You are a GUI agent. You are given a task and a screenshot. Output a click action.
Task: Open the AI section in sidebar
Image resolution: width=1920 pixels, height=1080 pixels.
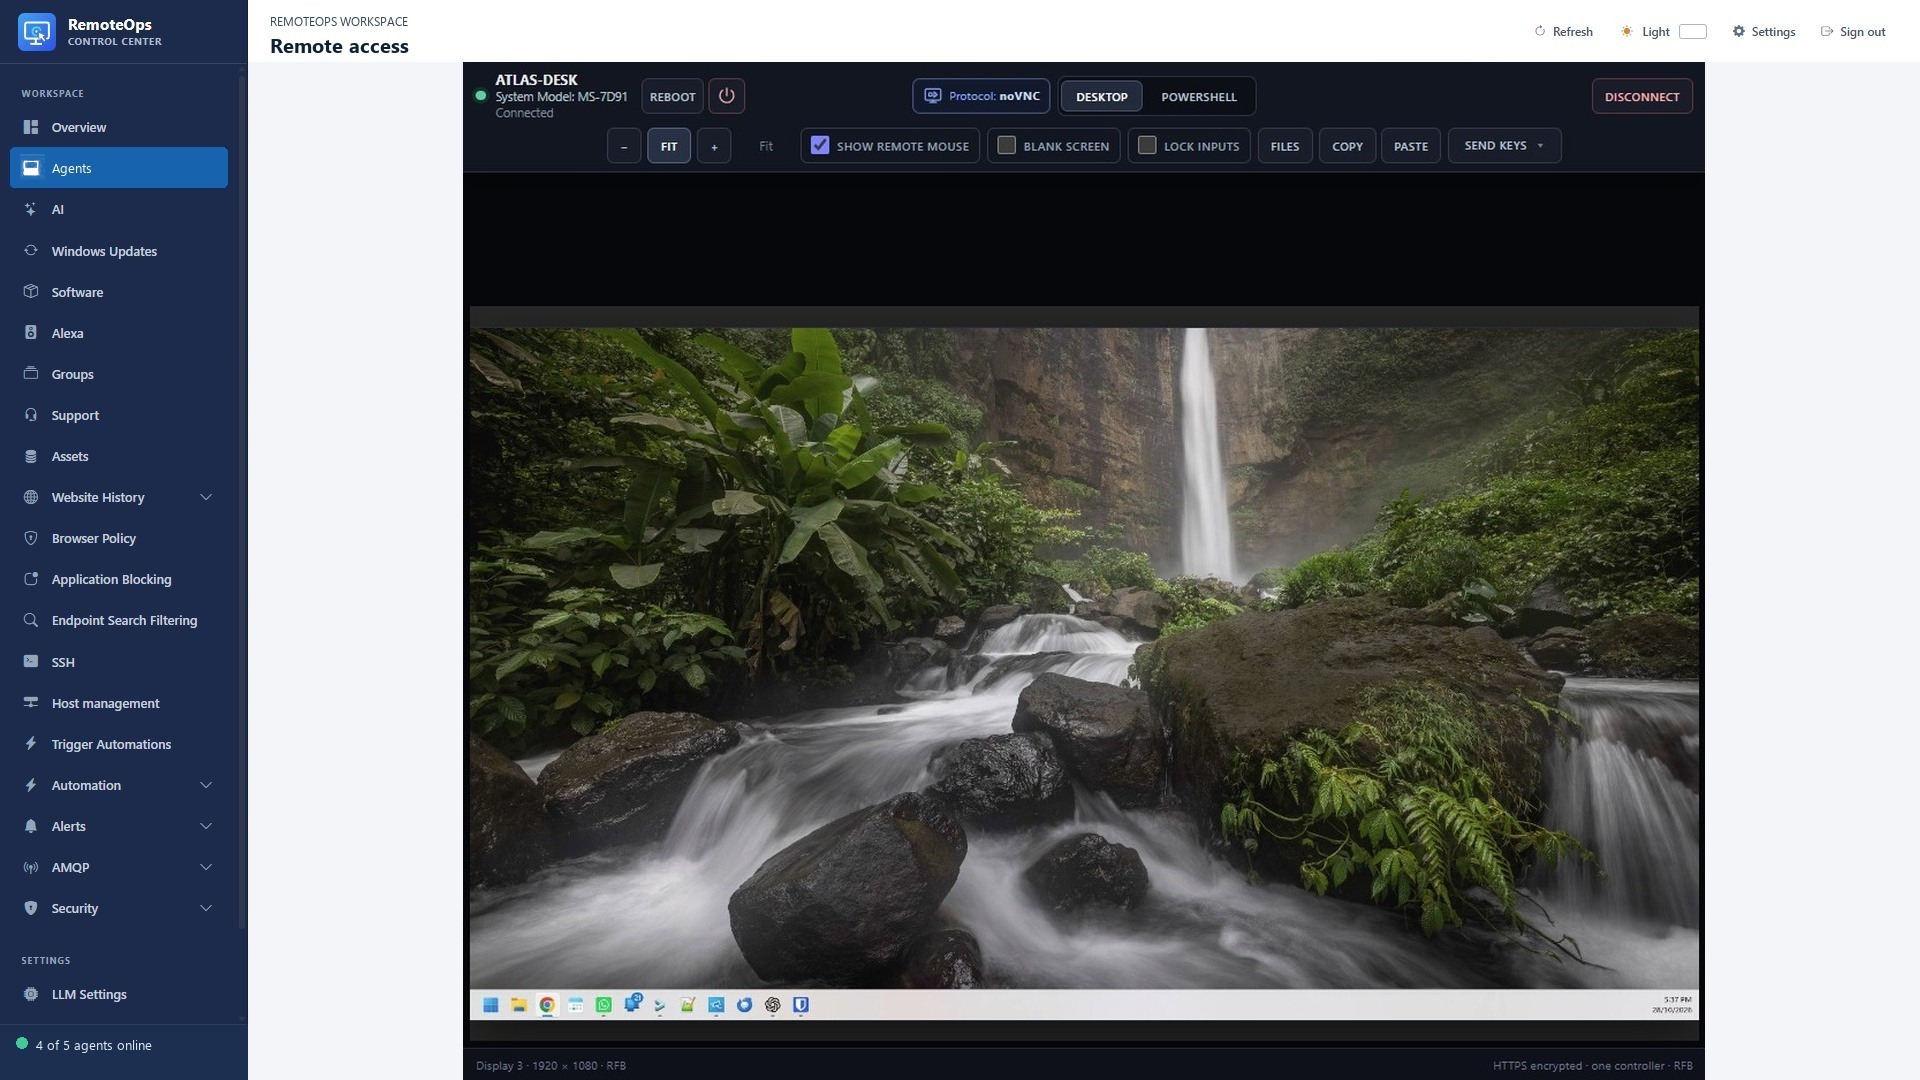tap(119, 209)
